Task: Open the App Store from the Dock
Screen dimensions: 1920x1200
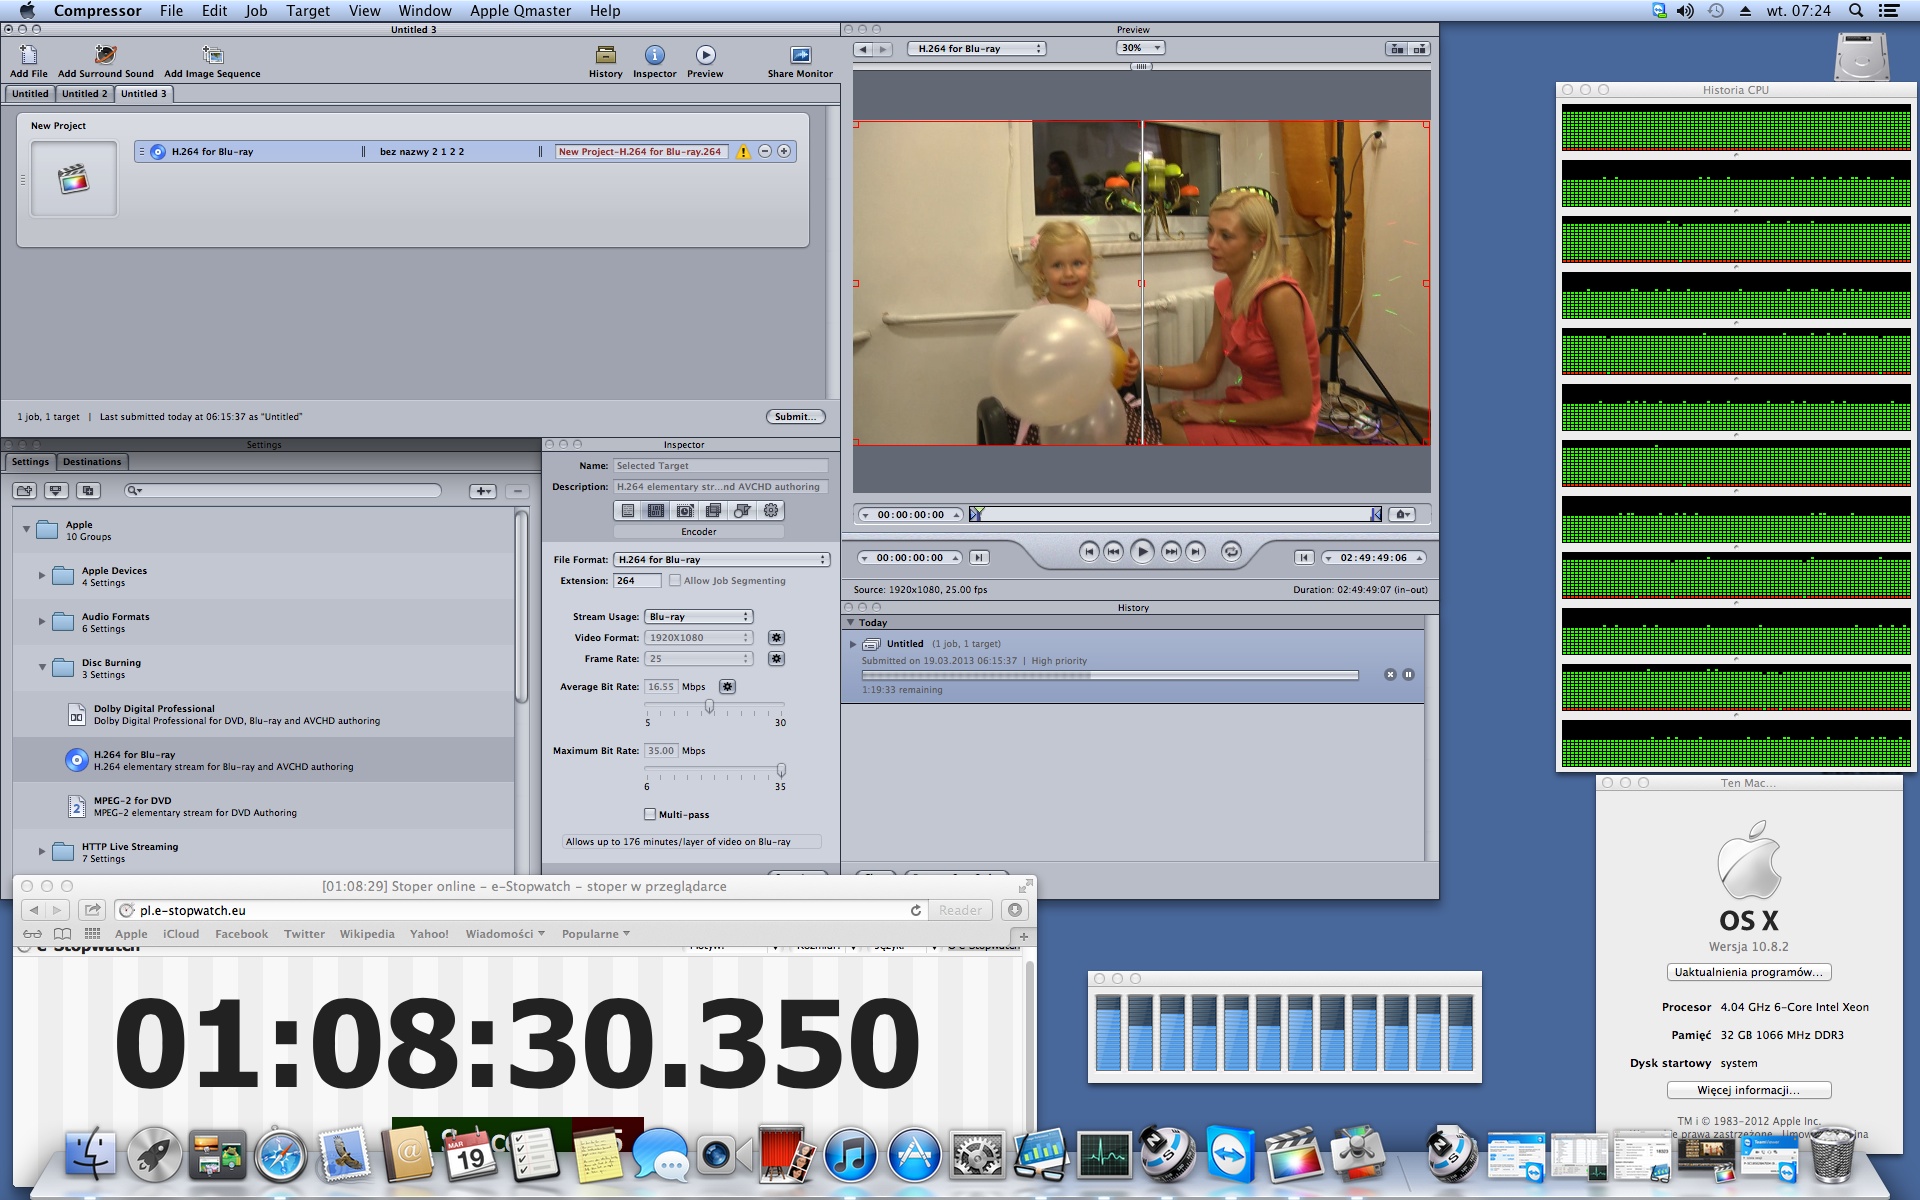Action: [914, 1155]
